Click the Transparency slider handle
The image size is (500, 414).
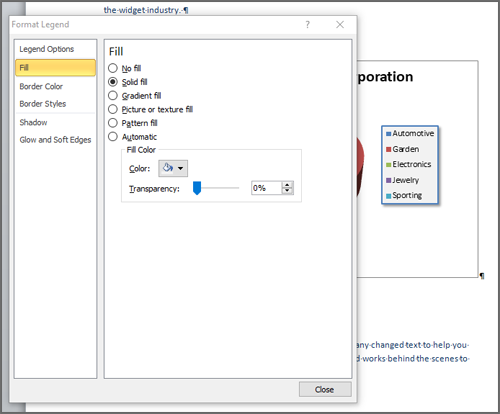click(x=197, y=188)
